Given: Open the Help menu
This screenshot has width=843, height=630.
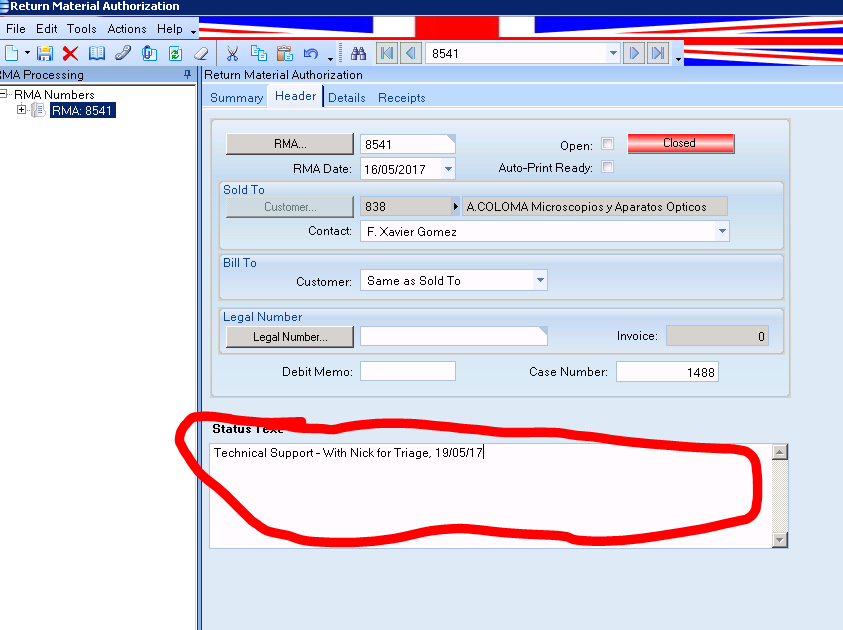Looking at the screenshot, I should (169, 28).
